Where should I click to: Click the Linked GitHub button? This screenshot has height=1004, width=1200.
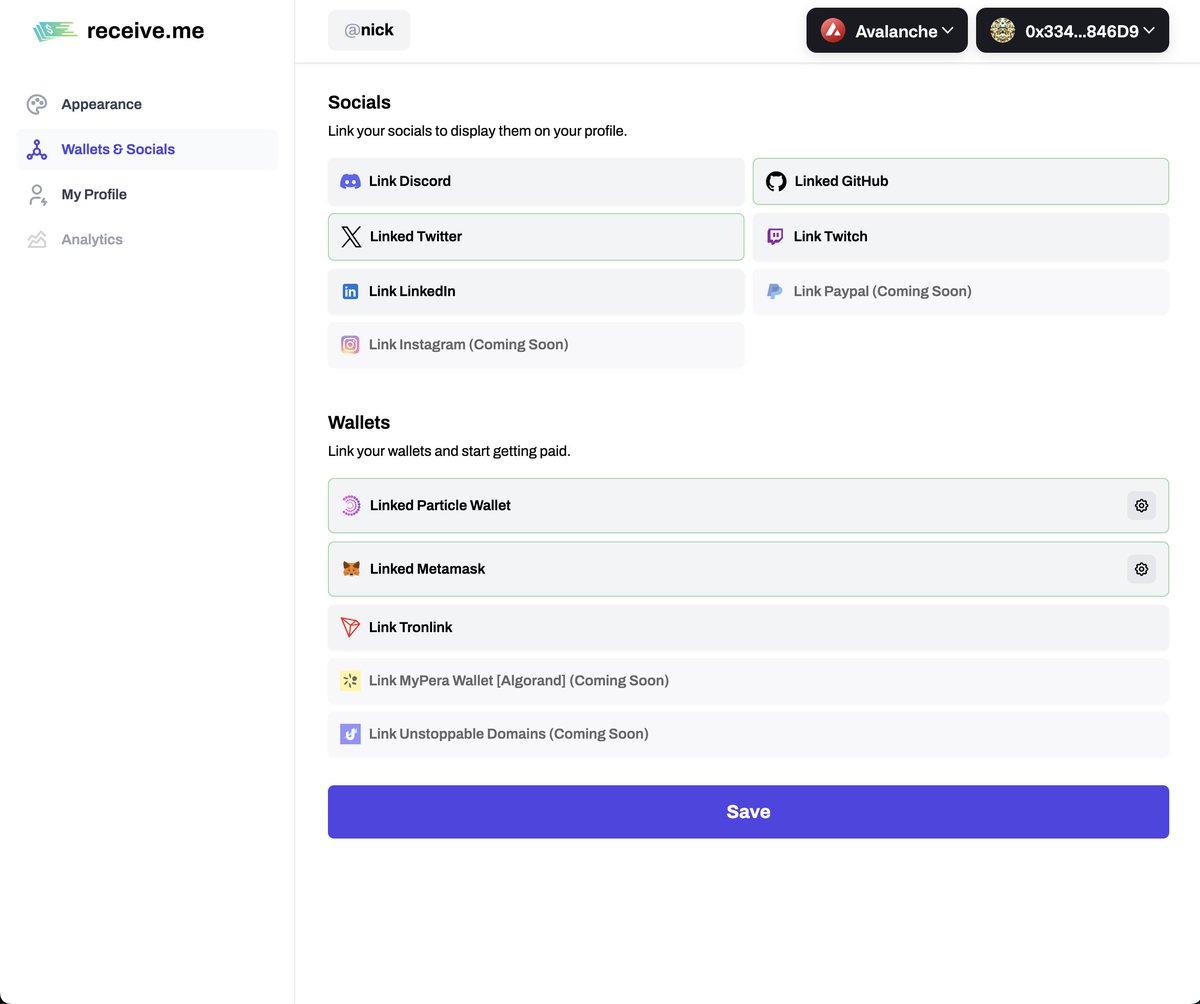(961, 181)
